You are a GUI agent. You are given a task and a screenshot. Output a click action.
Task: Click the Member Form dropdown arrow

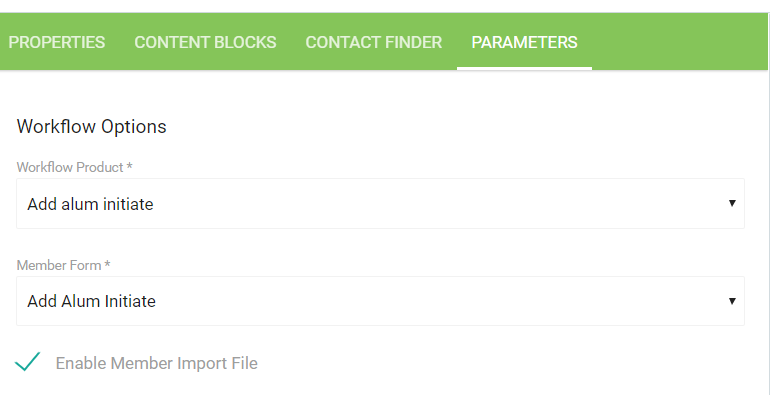[x=732, y=301]
